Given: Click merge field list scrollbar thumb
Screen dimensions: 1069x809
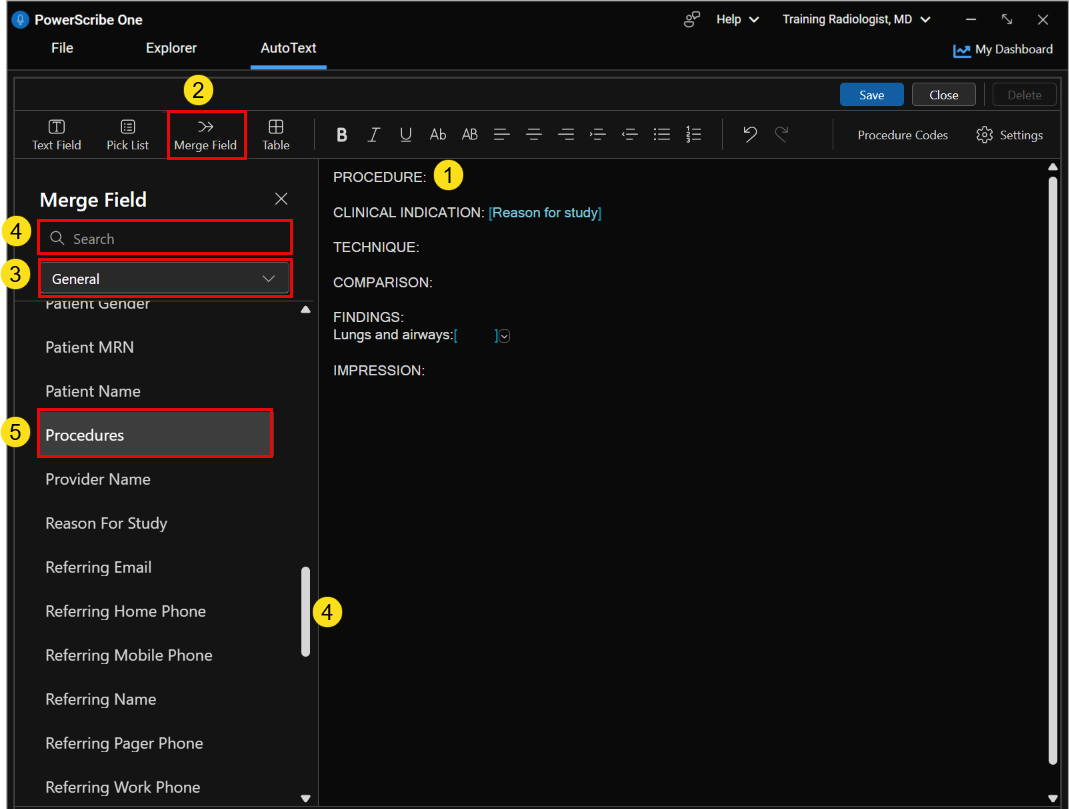Looking at the screenshot, I should click(x=305, y=611).
